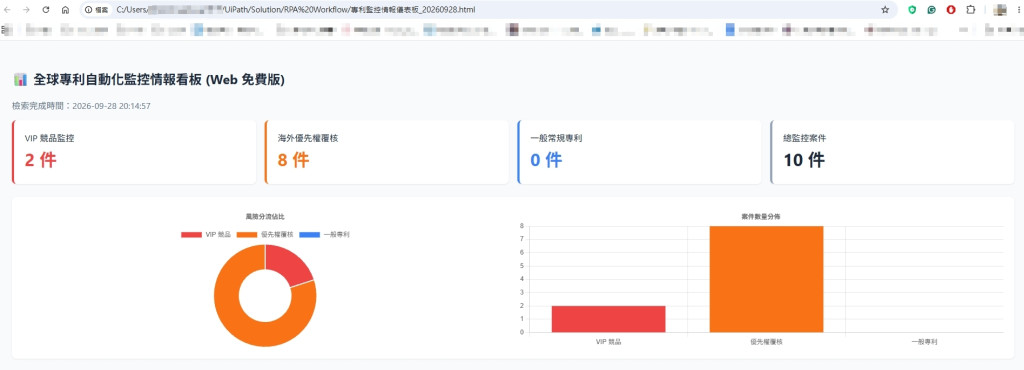Open the browser home page icon
The height and width of the screenshot is (370, 1024).
coord(65,10)
